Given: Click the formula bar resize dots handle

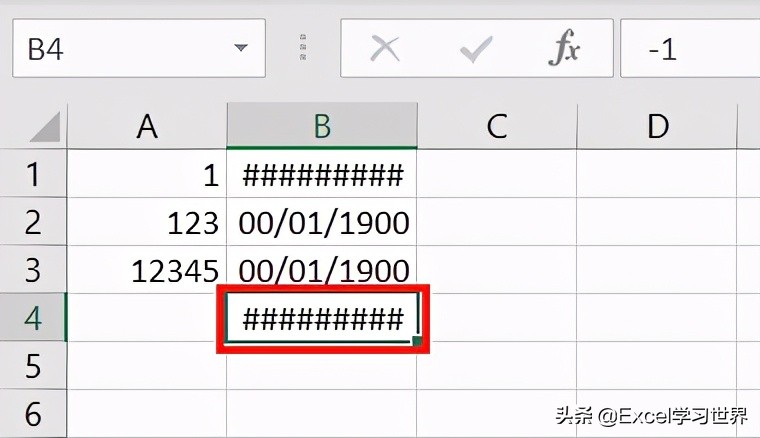Looking at the screenshot, I should (303, 47).
